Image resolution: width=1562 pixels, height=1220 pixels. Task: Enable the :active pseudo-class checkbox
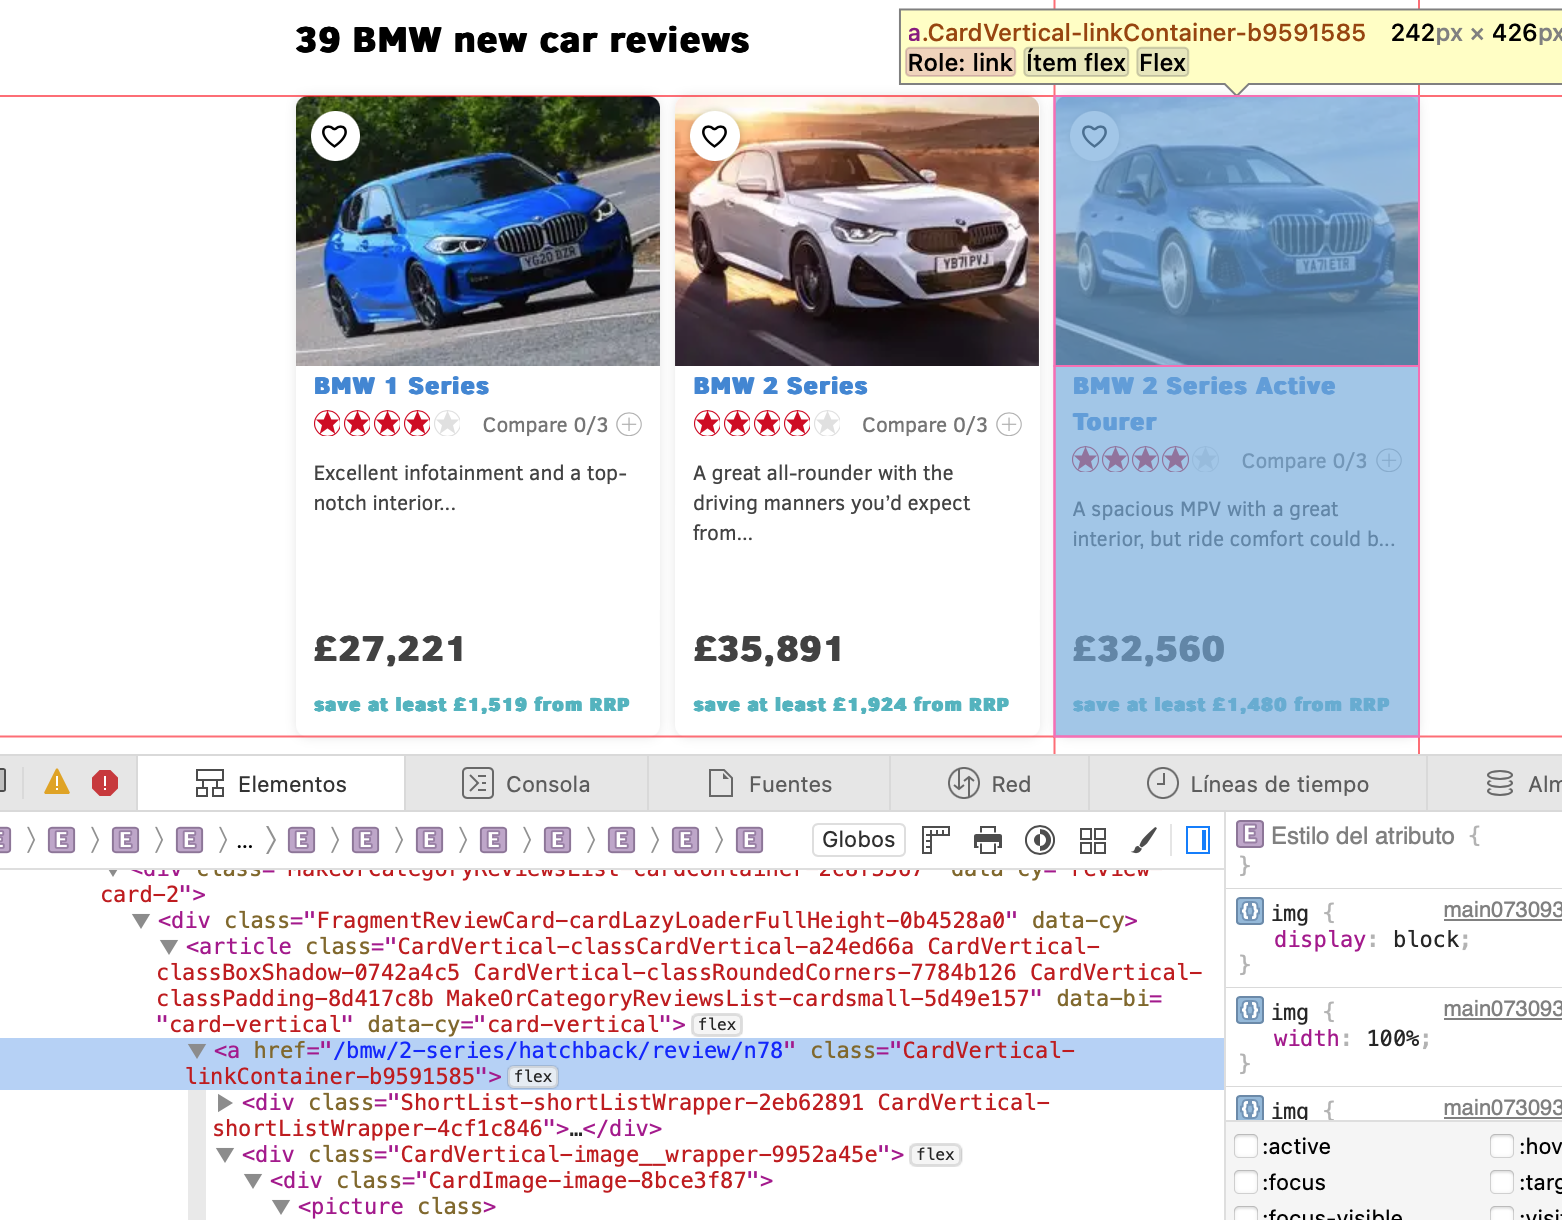point(1246,1146)
